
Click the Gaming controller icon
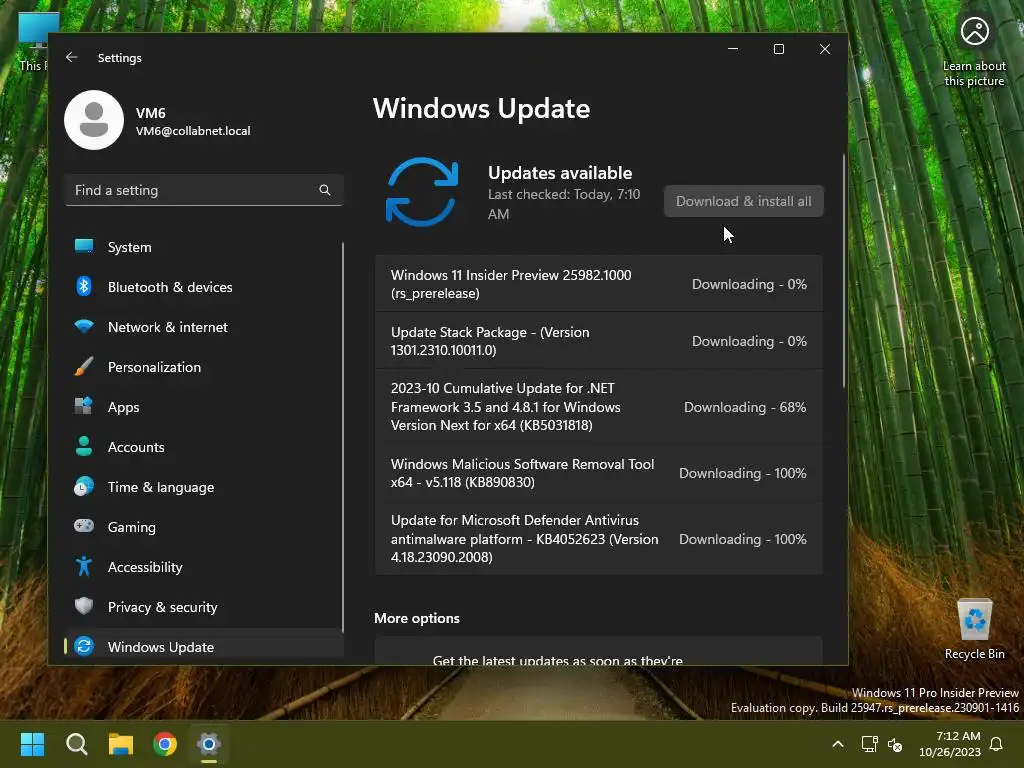84,526
